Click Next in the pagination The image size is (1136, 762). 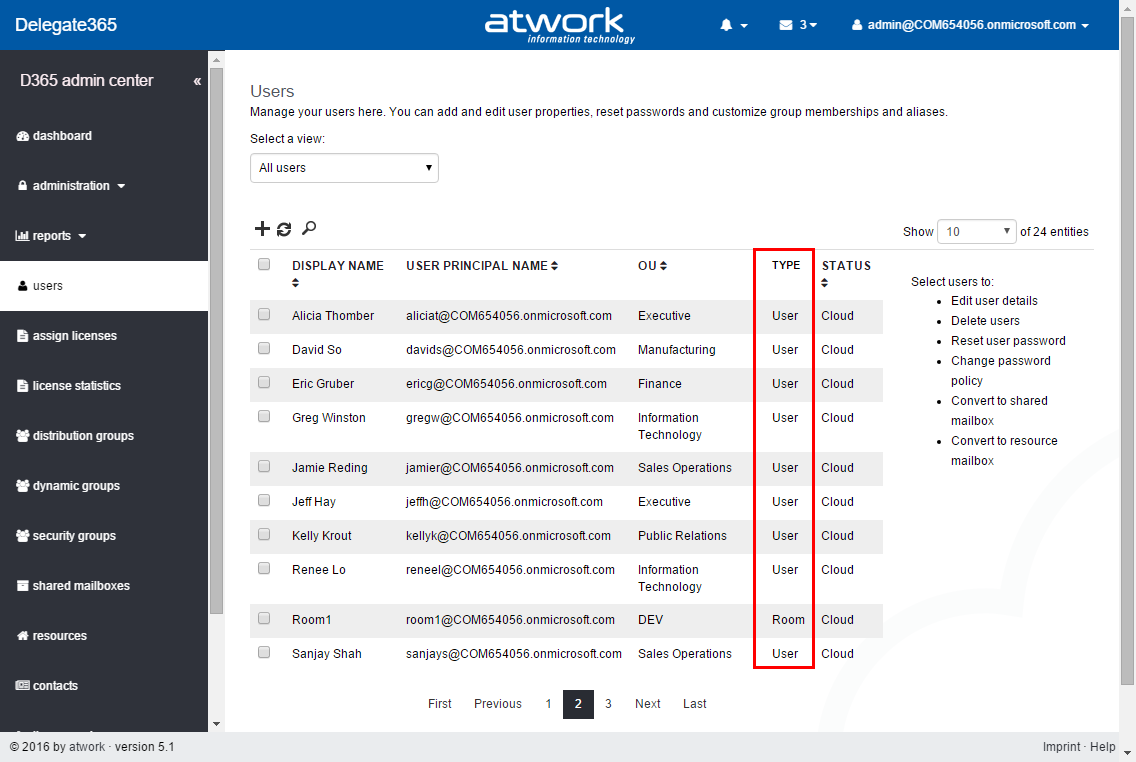(x=647, y=704)
